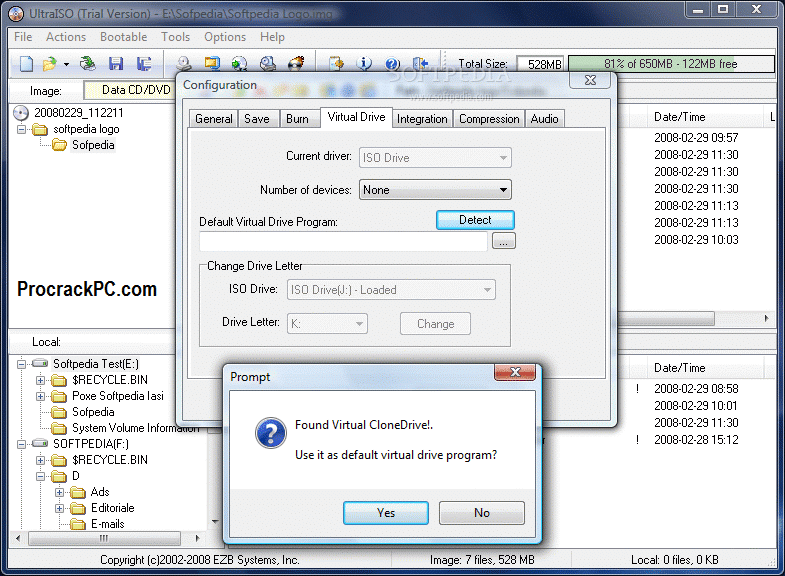Close the Prompt dialog with red X
Viewport: 785px width, 576px height.
(515, 372)
